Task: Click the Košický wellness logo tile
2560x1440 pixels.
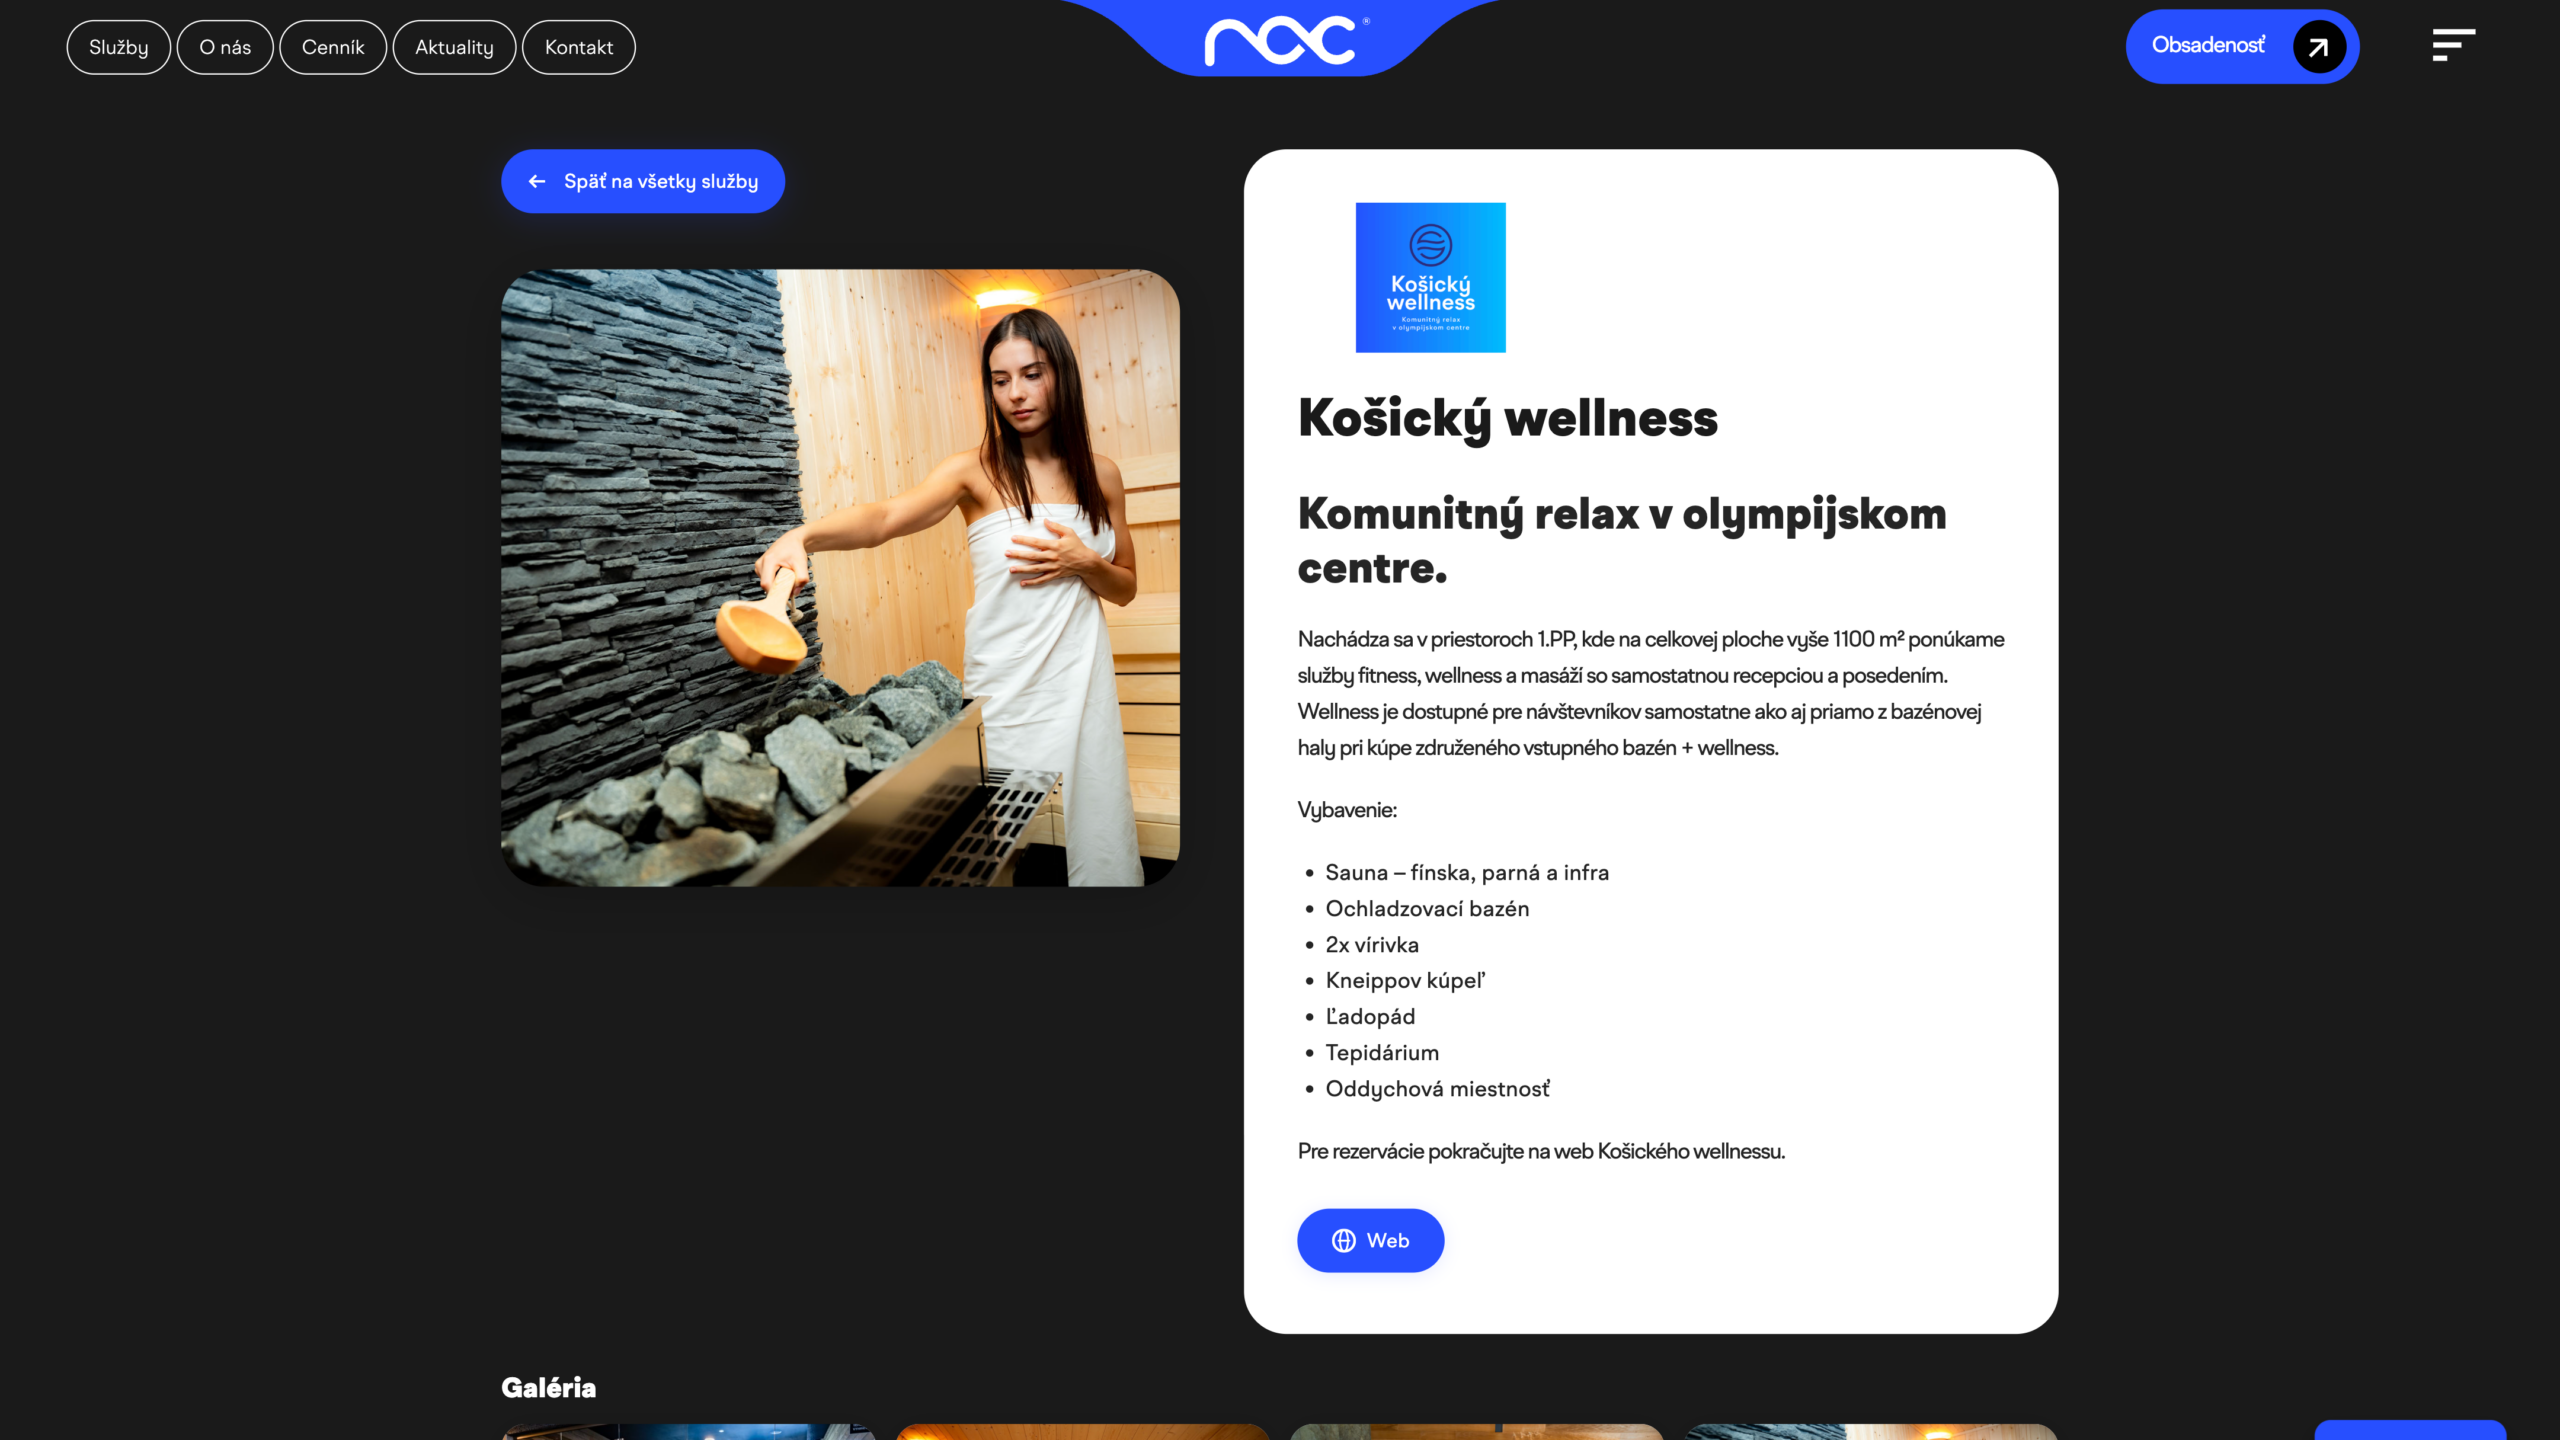Action: [x=1430, y=277]
